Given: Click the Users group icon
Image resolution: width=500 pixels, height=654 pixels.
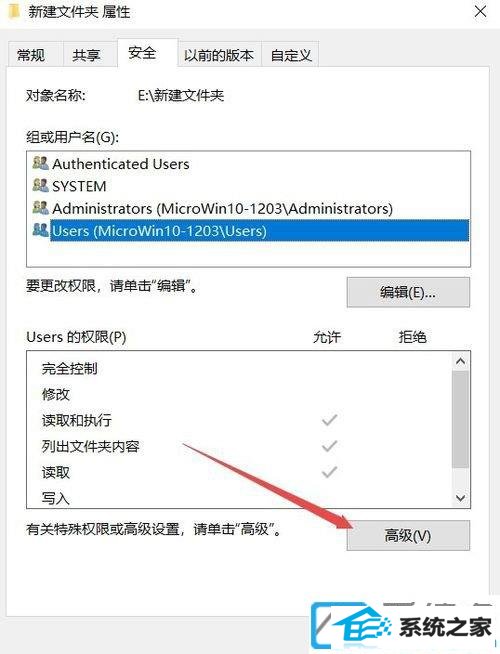Looking at the screenshot, I should 40,230.
